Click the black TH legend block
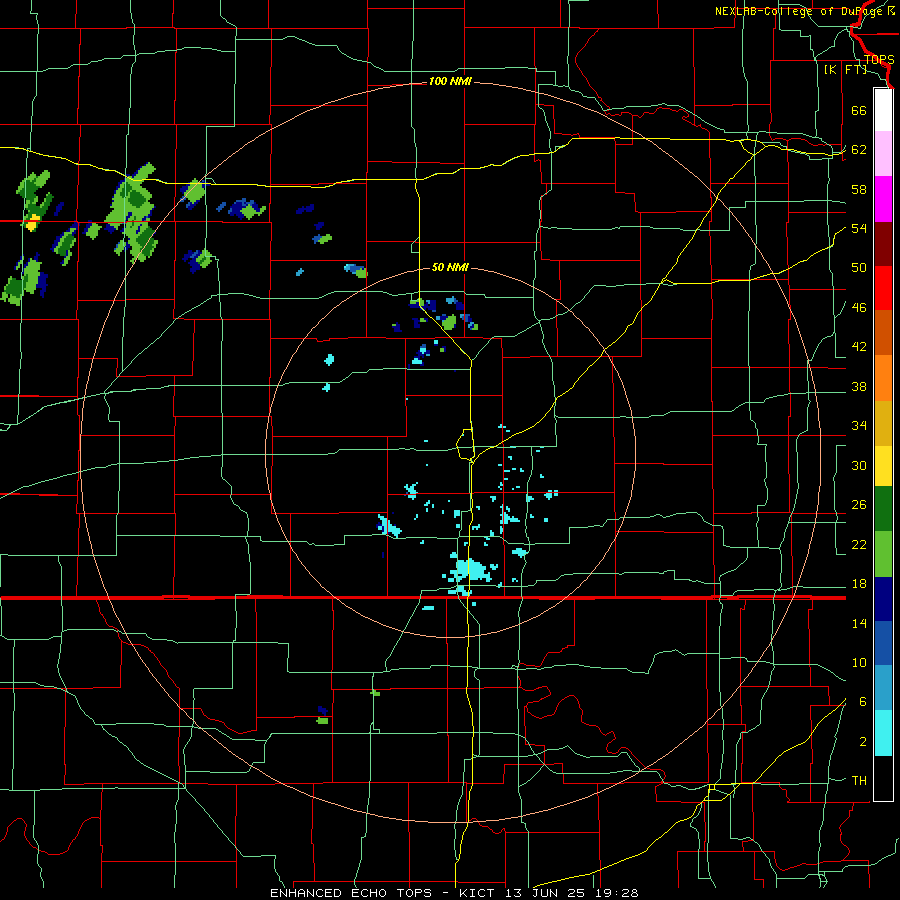Viewport: 900px width, 900px height. pos(883,778)
